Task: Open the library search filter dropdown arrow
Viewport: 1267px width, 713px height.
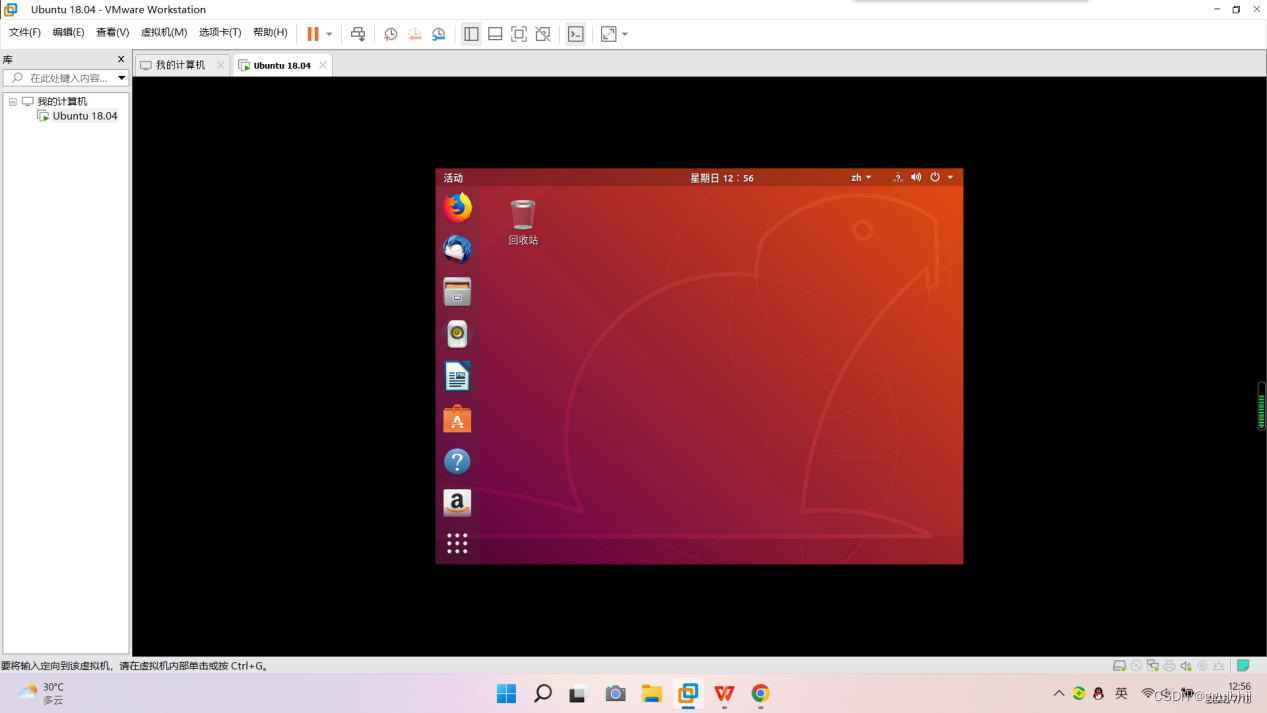Action: click(122, 78)
